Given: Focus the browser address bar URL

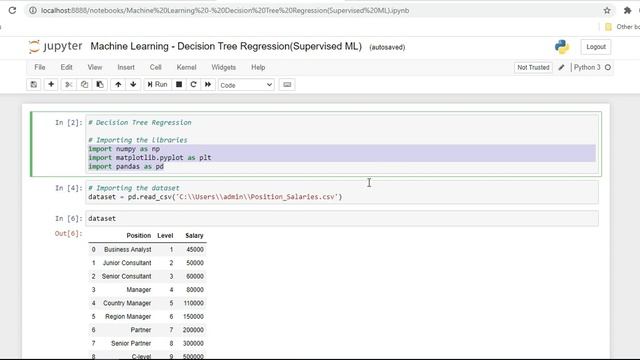Looking at the screenshot, I should 225,11.
